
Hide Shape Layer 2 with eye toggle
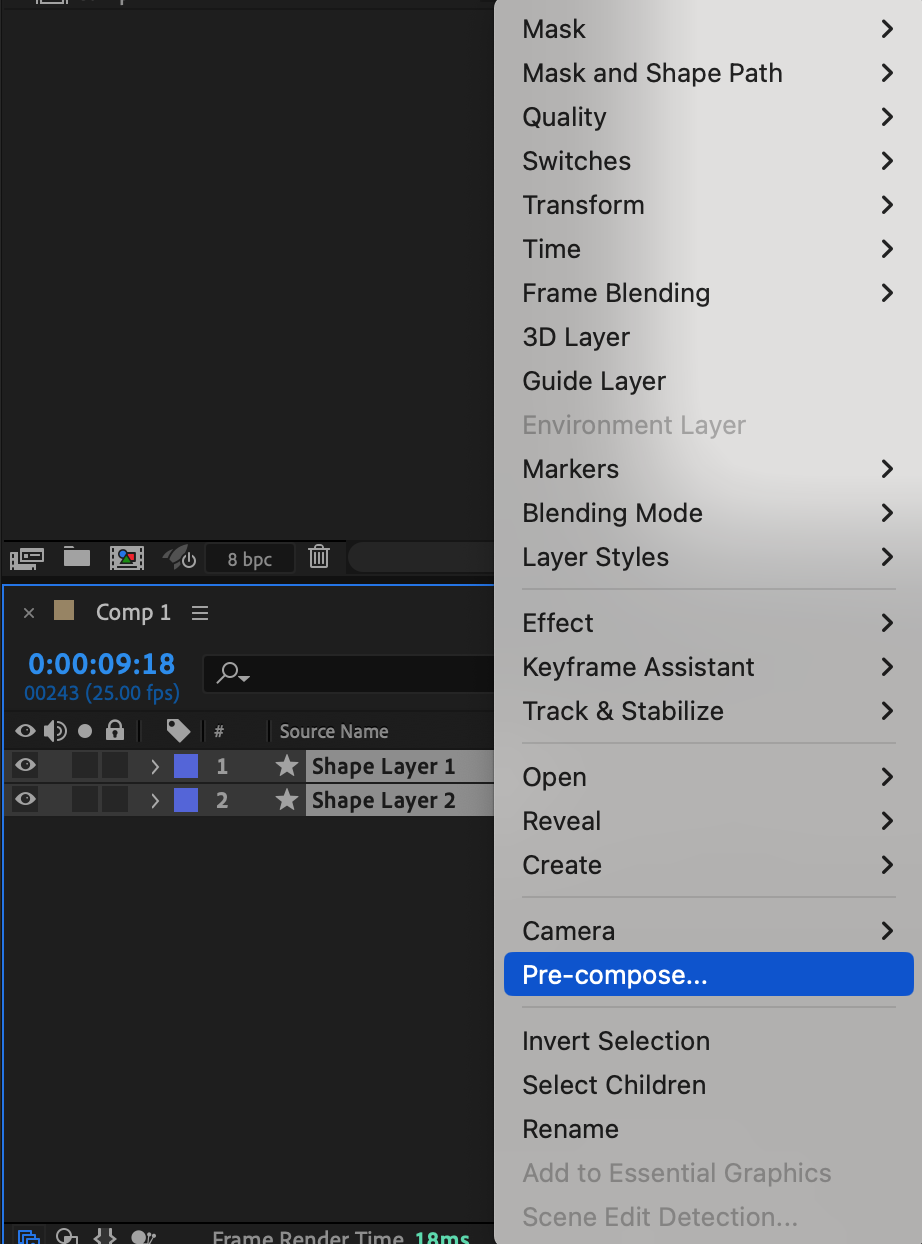(25, 800)
